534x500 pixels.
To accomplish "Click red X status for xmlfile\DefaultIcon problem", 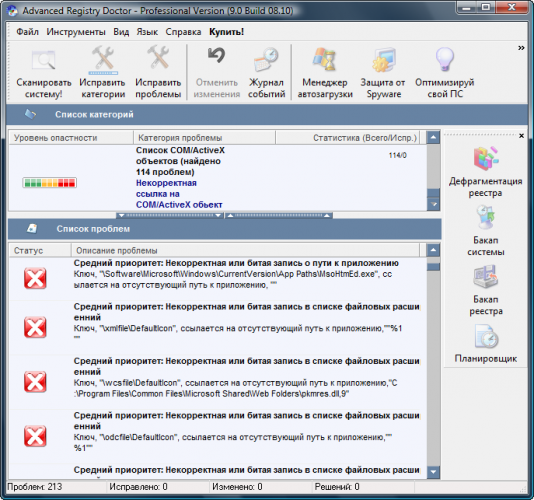I will point(35,327).
